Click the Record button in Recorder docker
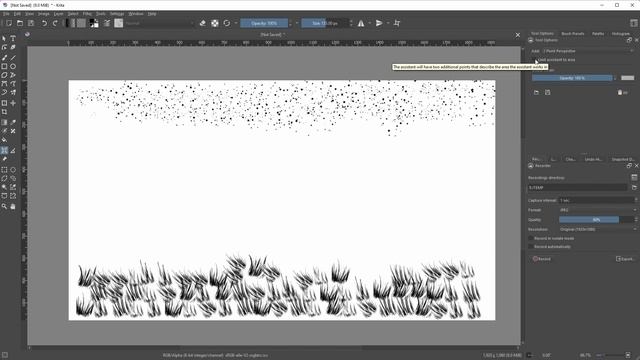This screenshot has height=360, width=640. click(x=542, y=259)
